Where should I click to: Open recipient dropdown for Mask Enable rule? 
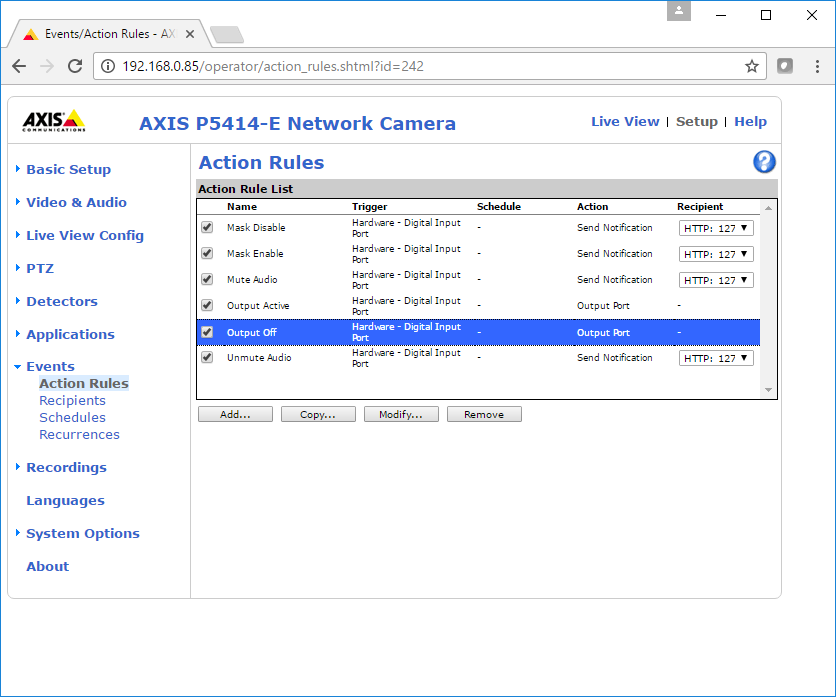(716, 254)
